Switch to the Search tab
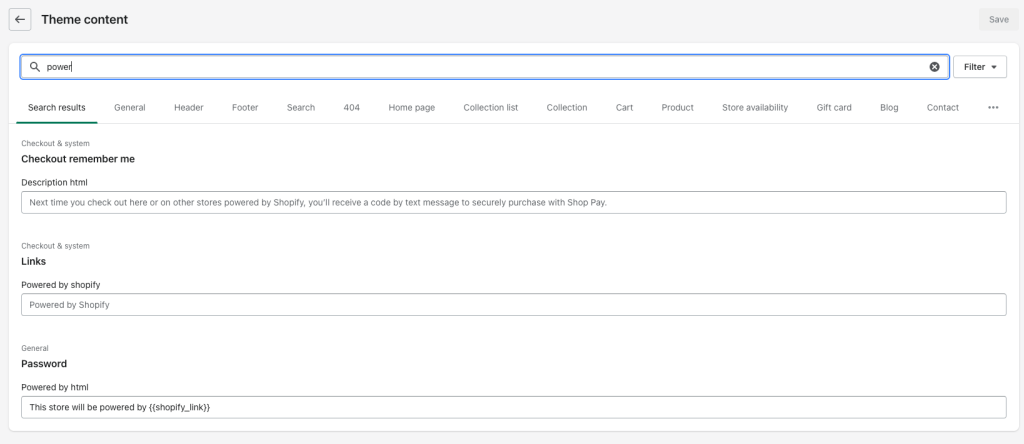 (x=300, y=108)
